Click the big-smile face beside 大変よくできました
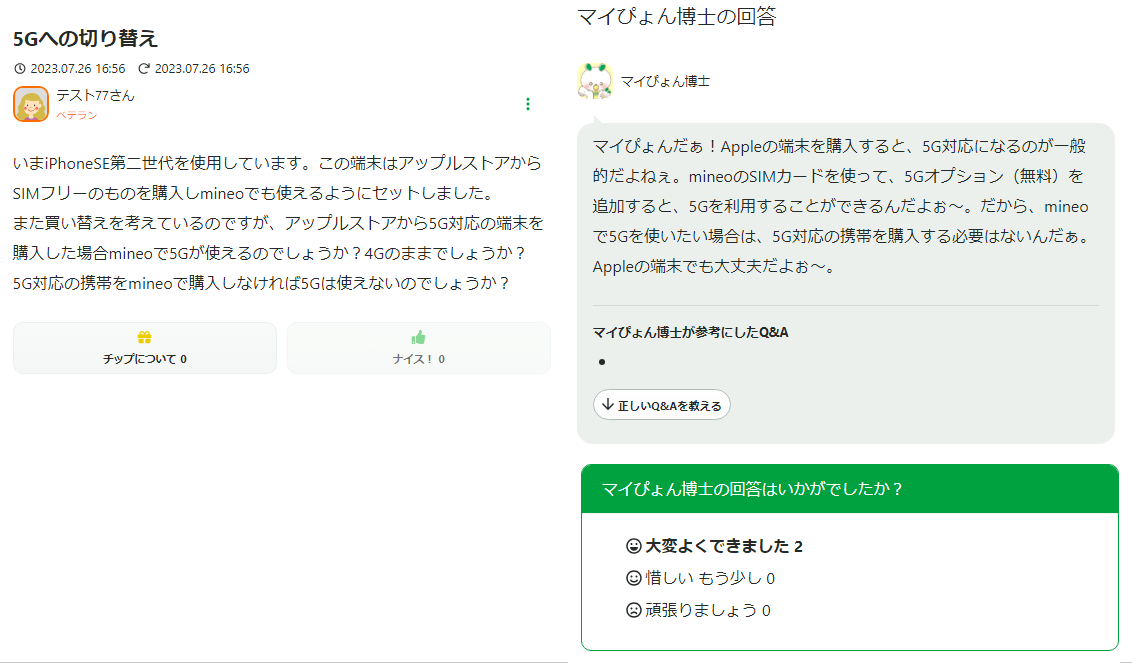The image size is (1132, 663). (x=633, y=546)
